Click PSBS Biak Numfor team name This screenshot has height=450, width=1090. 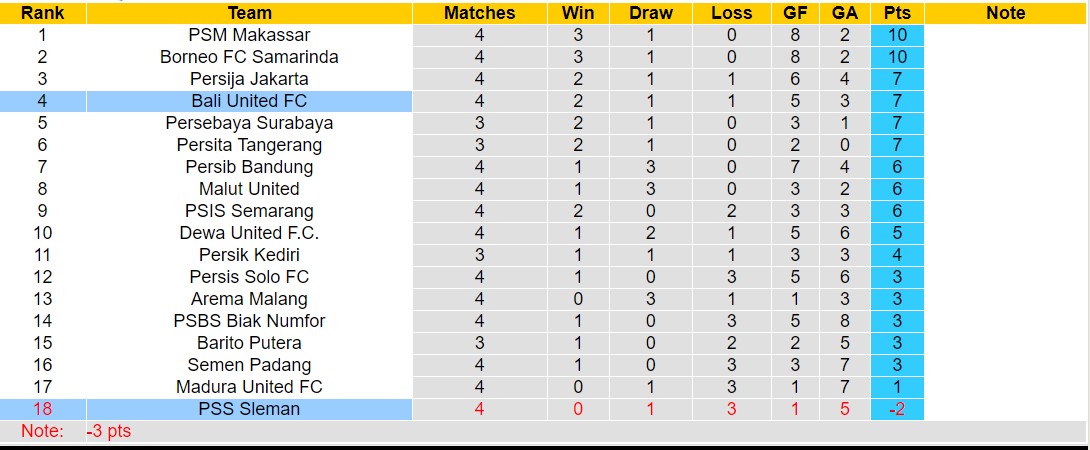coord(249,321)
